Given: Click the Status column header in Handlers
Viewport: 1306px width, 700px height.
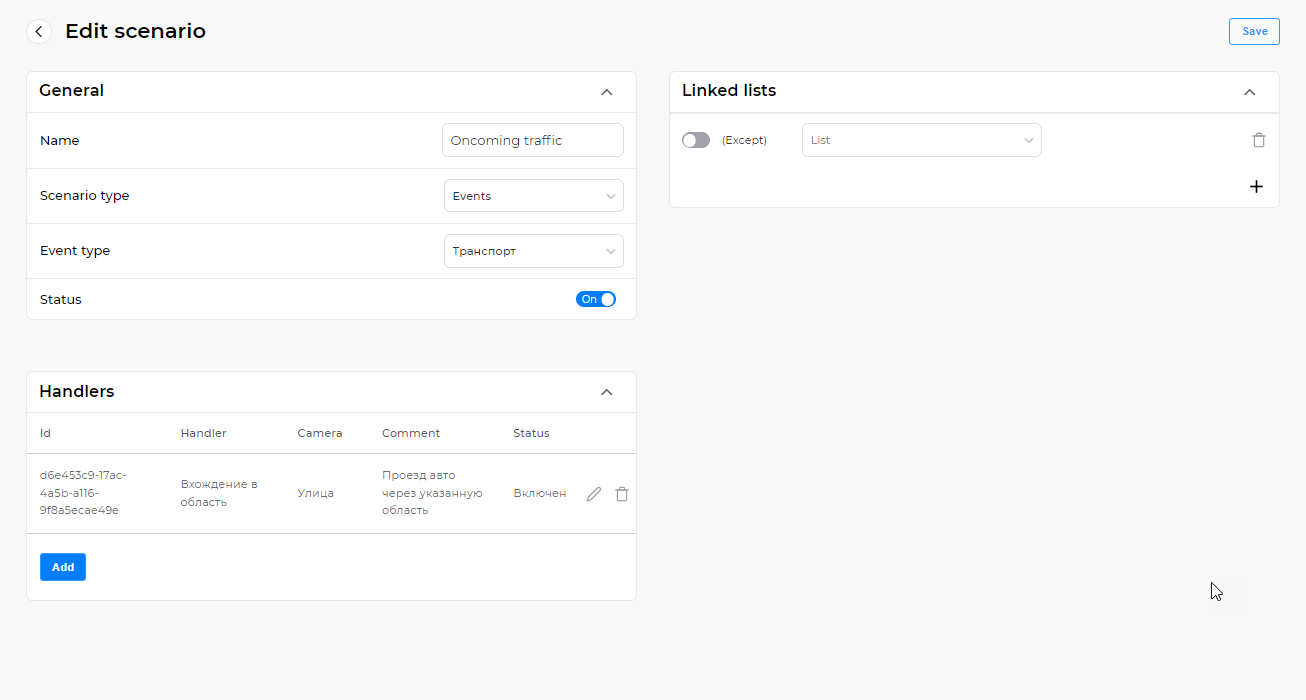Looking at the screenshot, I should 531,433.
